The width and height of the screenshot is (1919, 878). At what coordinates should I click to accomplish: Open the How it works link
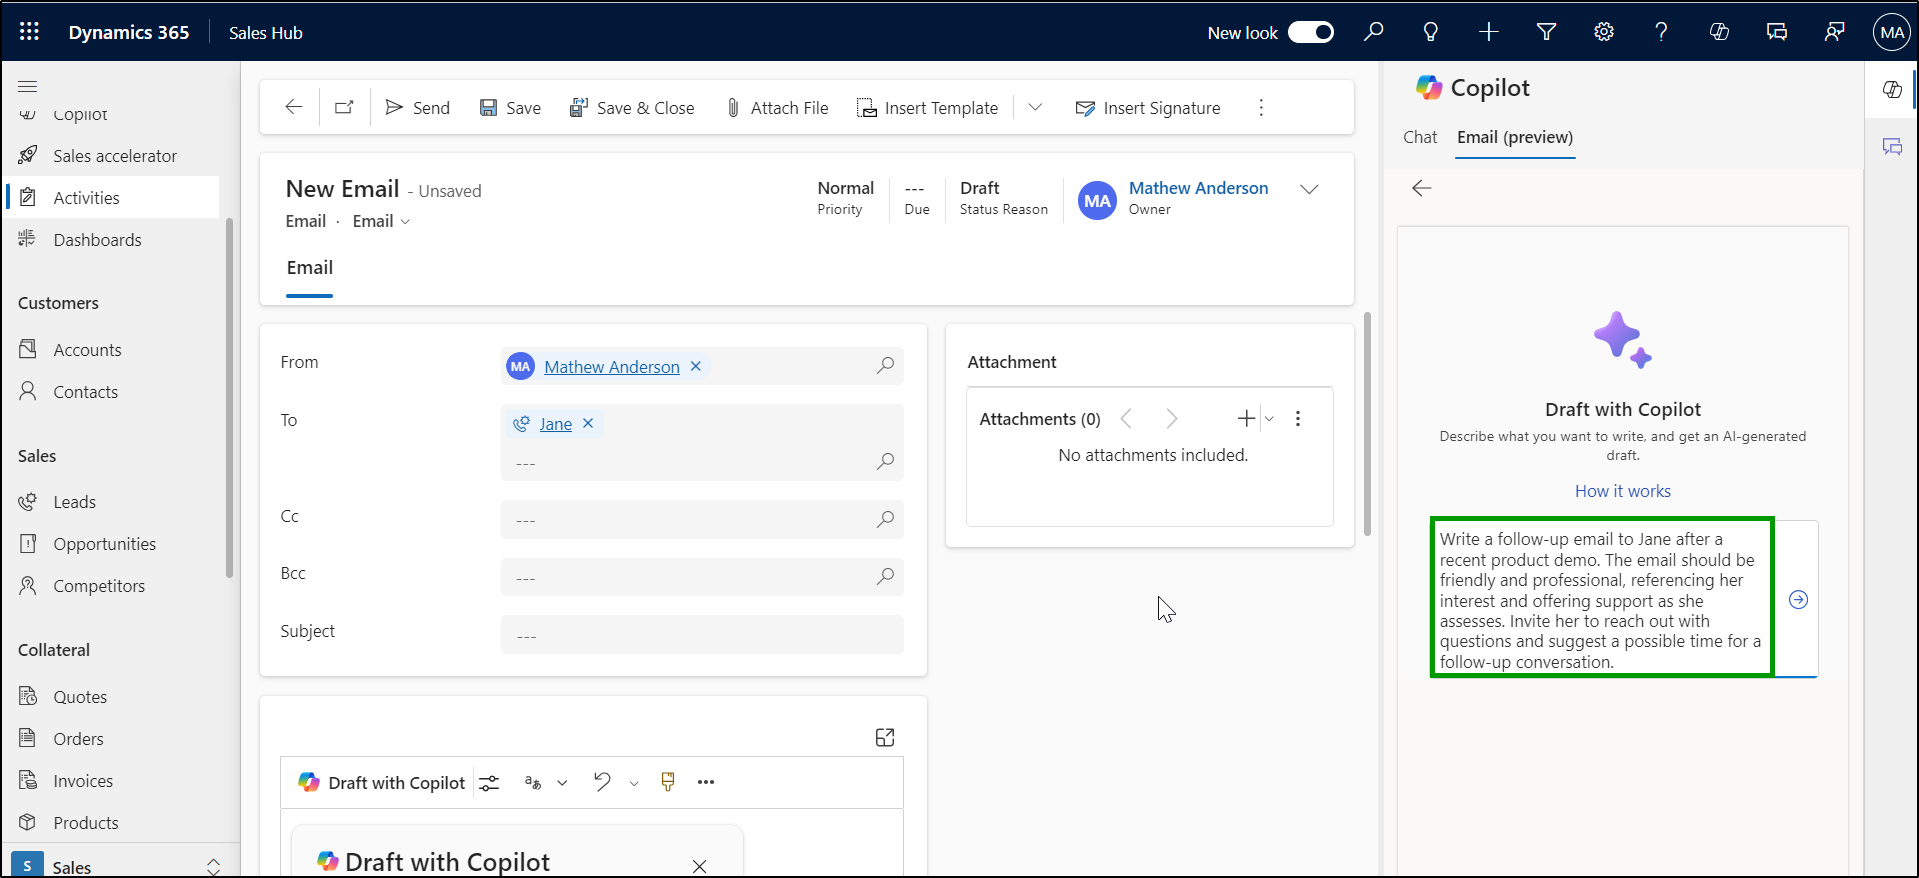1622,491
